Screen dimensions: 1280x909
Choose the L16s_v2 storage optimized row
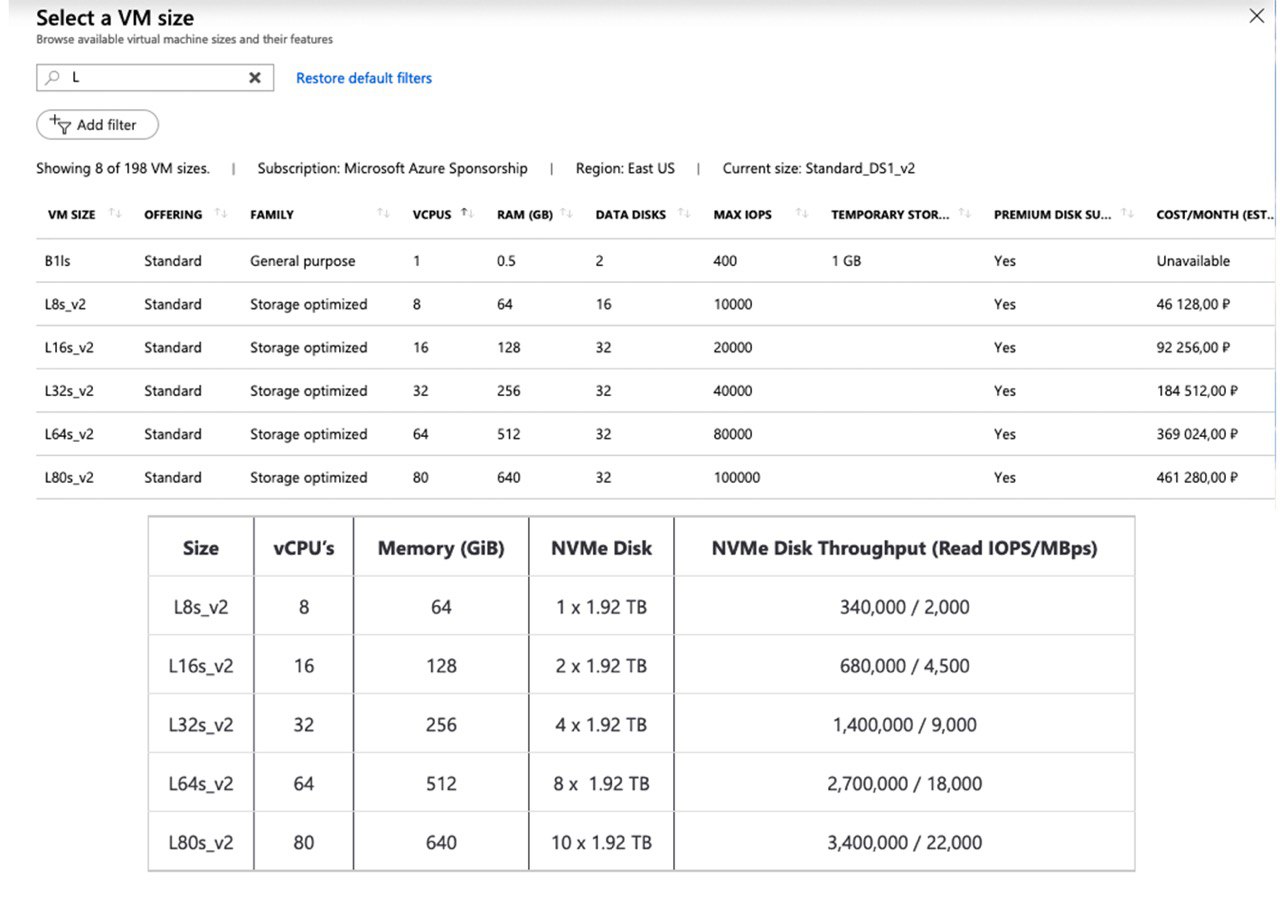pyautogui.click(x=655, y=347)
